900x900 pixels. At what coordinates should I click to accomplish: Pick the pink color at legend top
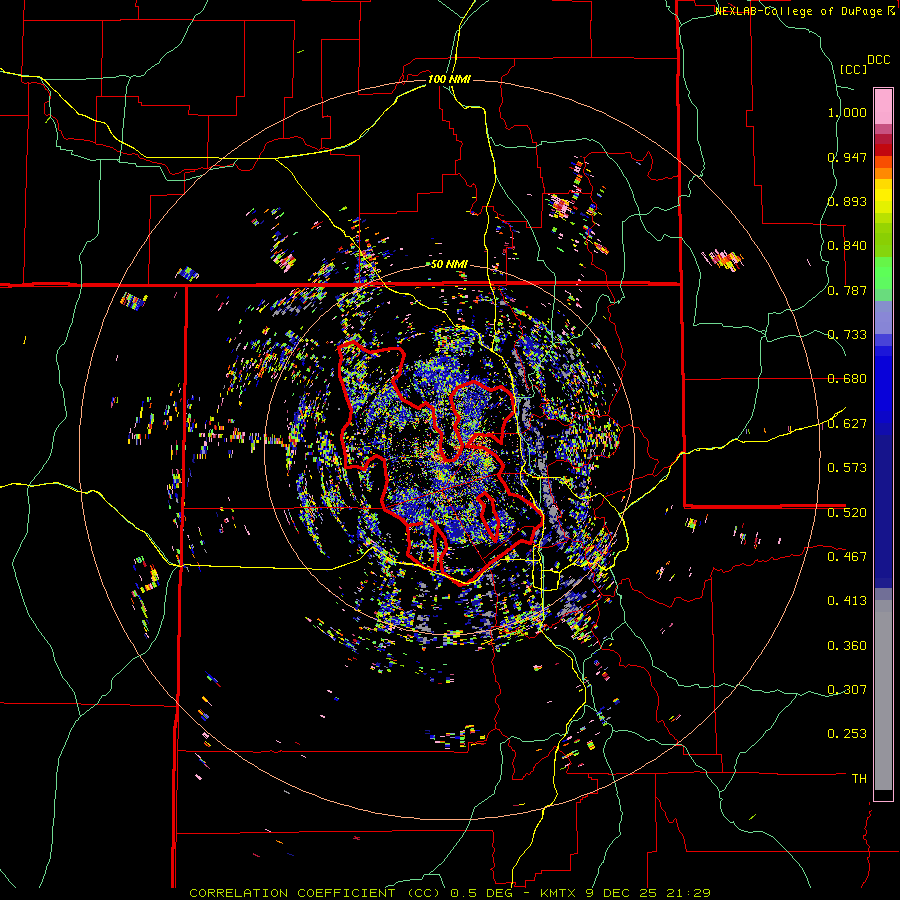(x=883, y=106)
